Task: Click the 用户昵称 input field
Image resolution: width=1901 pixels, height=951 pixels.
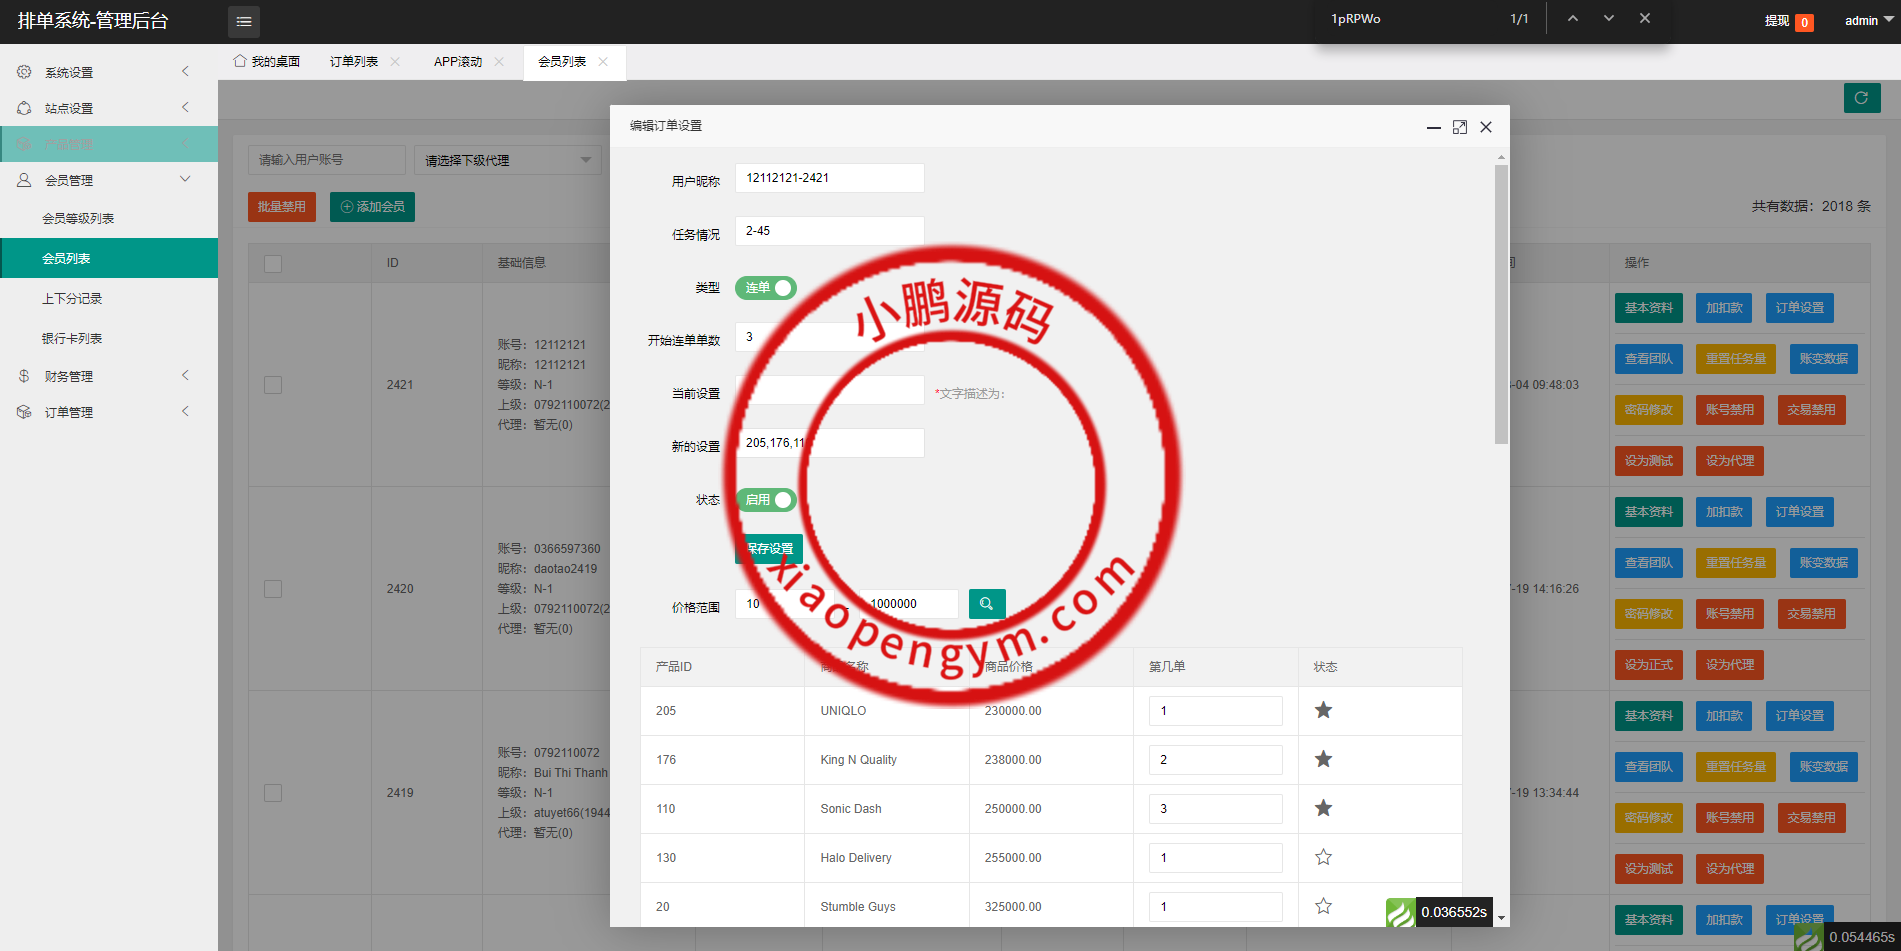Action: [x=829, y=178]
